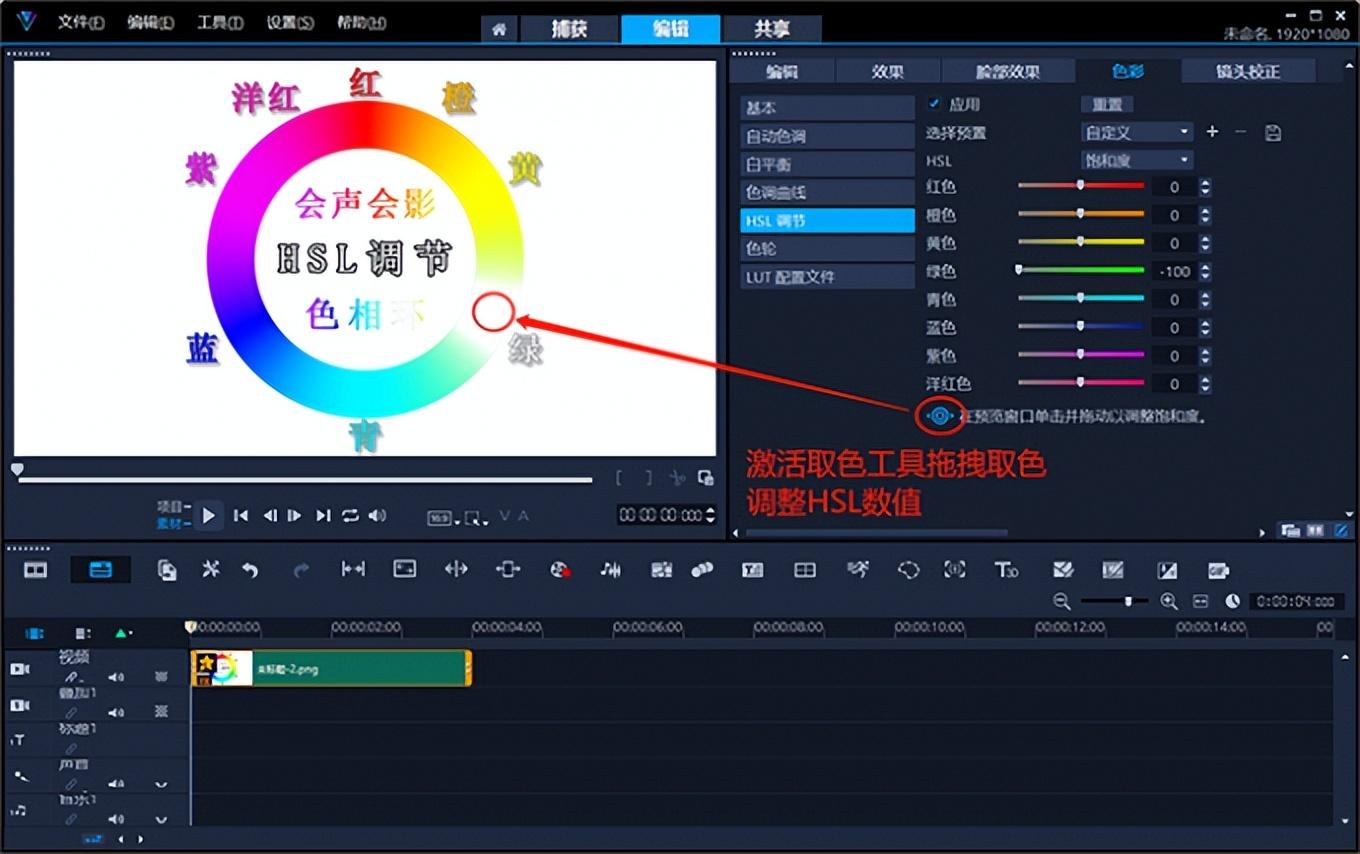Select LUT 配置文件 category
This screenshot has height=854, width=1360.
(828, 276)
